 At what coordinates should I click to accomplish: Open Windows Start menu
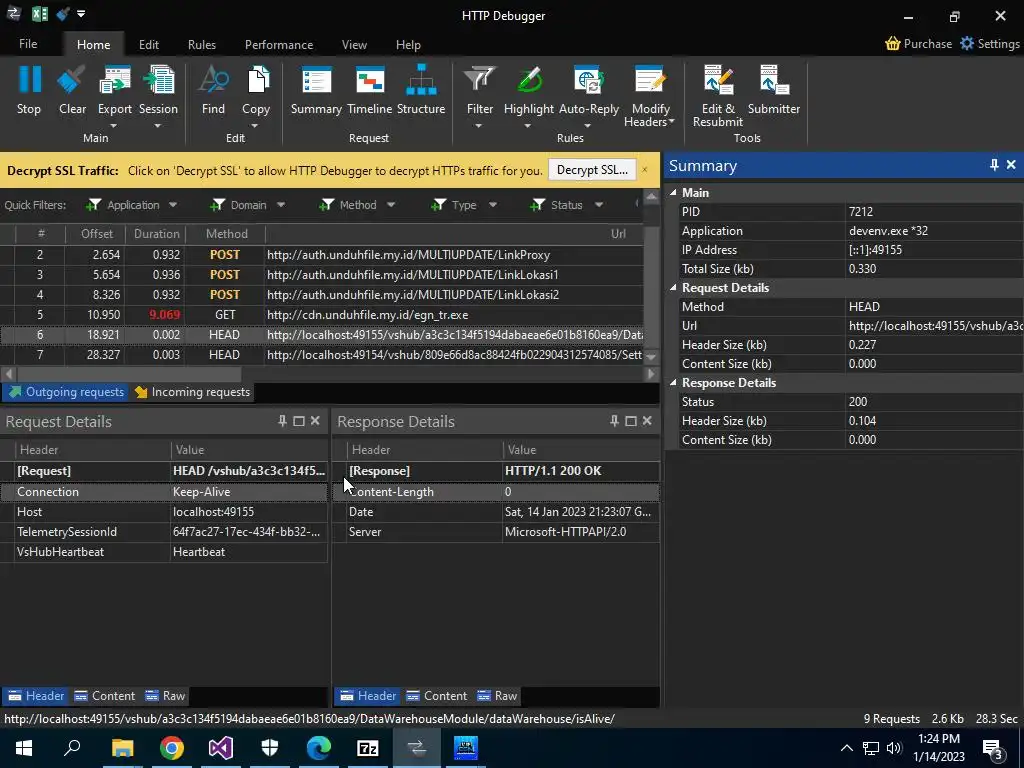click(x=24, y=747)
